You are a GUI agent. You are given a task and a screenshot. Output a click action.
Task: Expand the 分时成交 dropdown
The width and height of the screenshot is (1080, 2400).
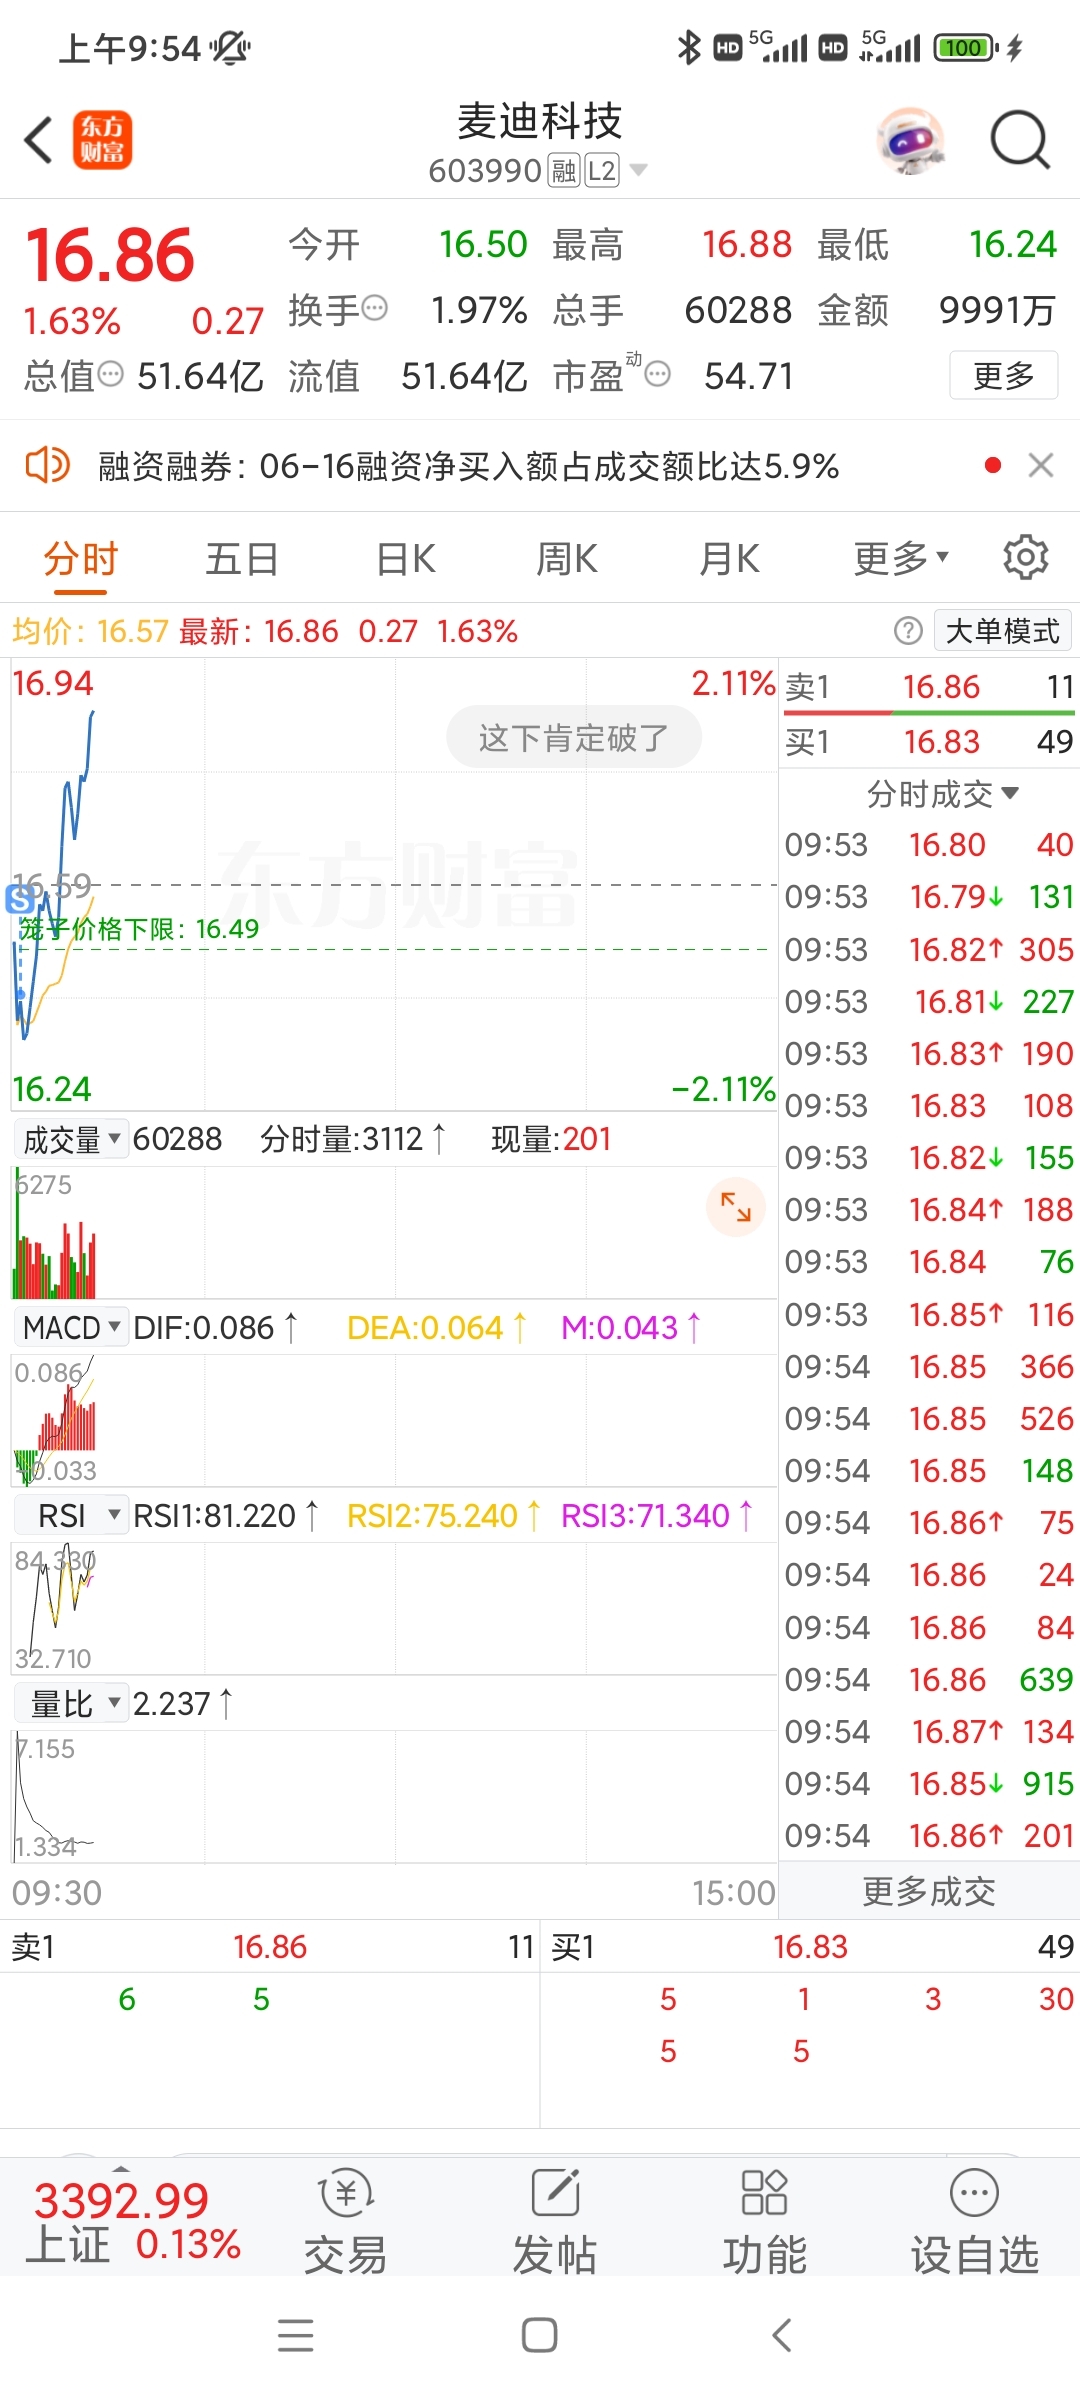tap(942, 794)
